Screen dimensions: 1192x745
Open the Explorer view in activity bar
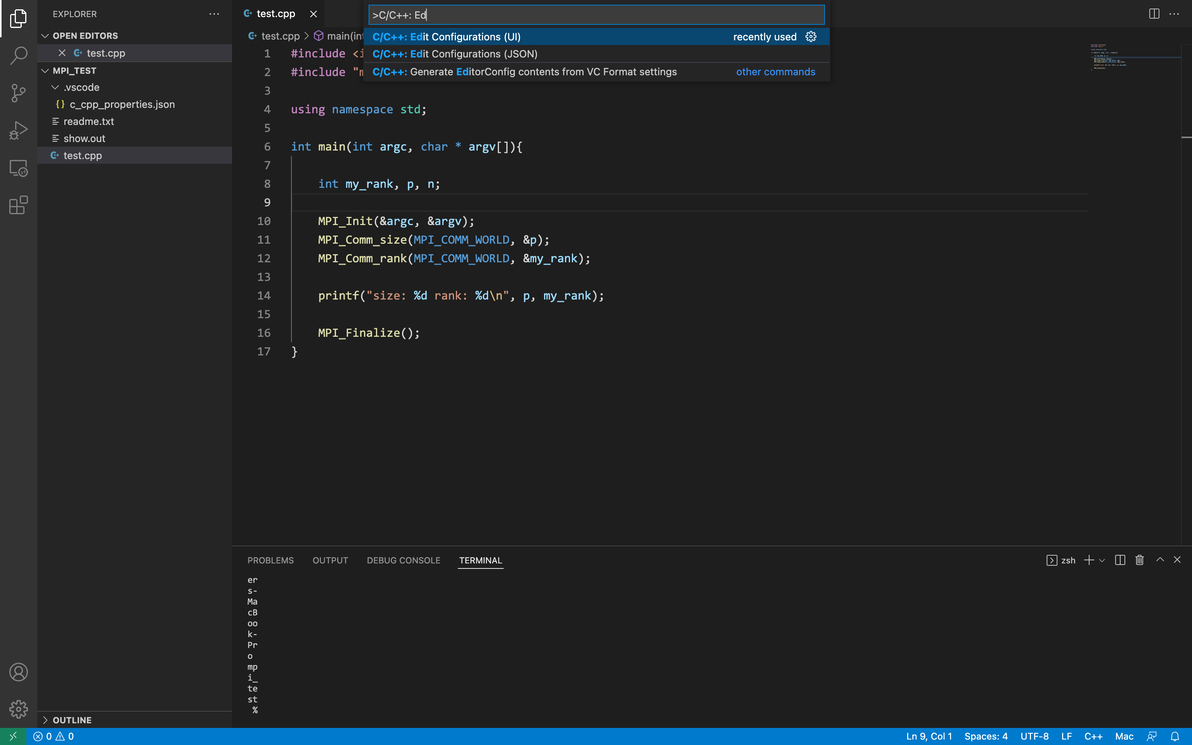coord(18,18)
